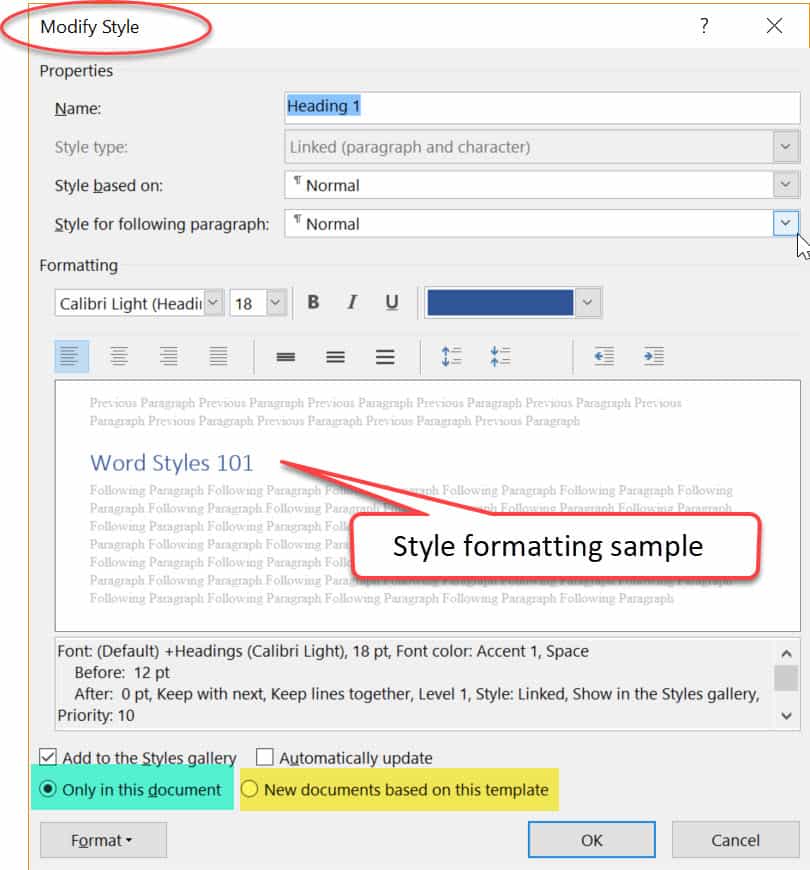
Task: Click the font size box showing 18
Action: click(248, 303)
